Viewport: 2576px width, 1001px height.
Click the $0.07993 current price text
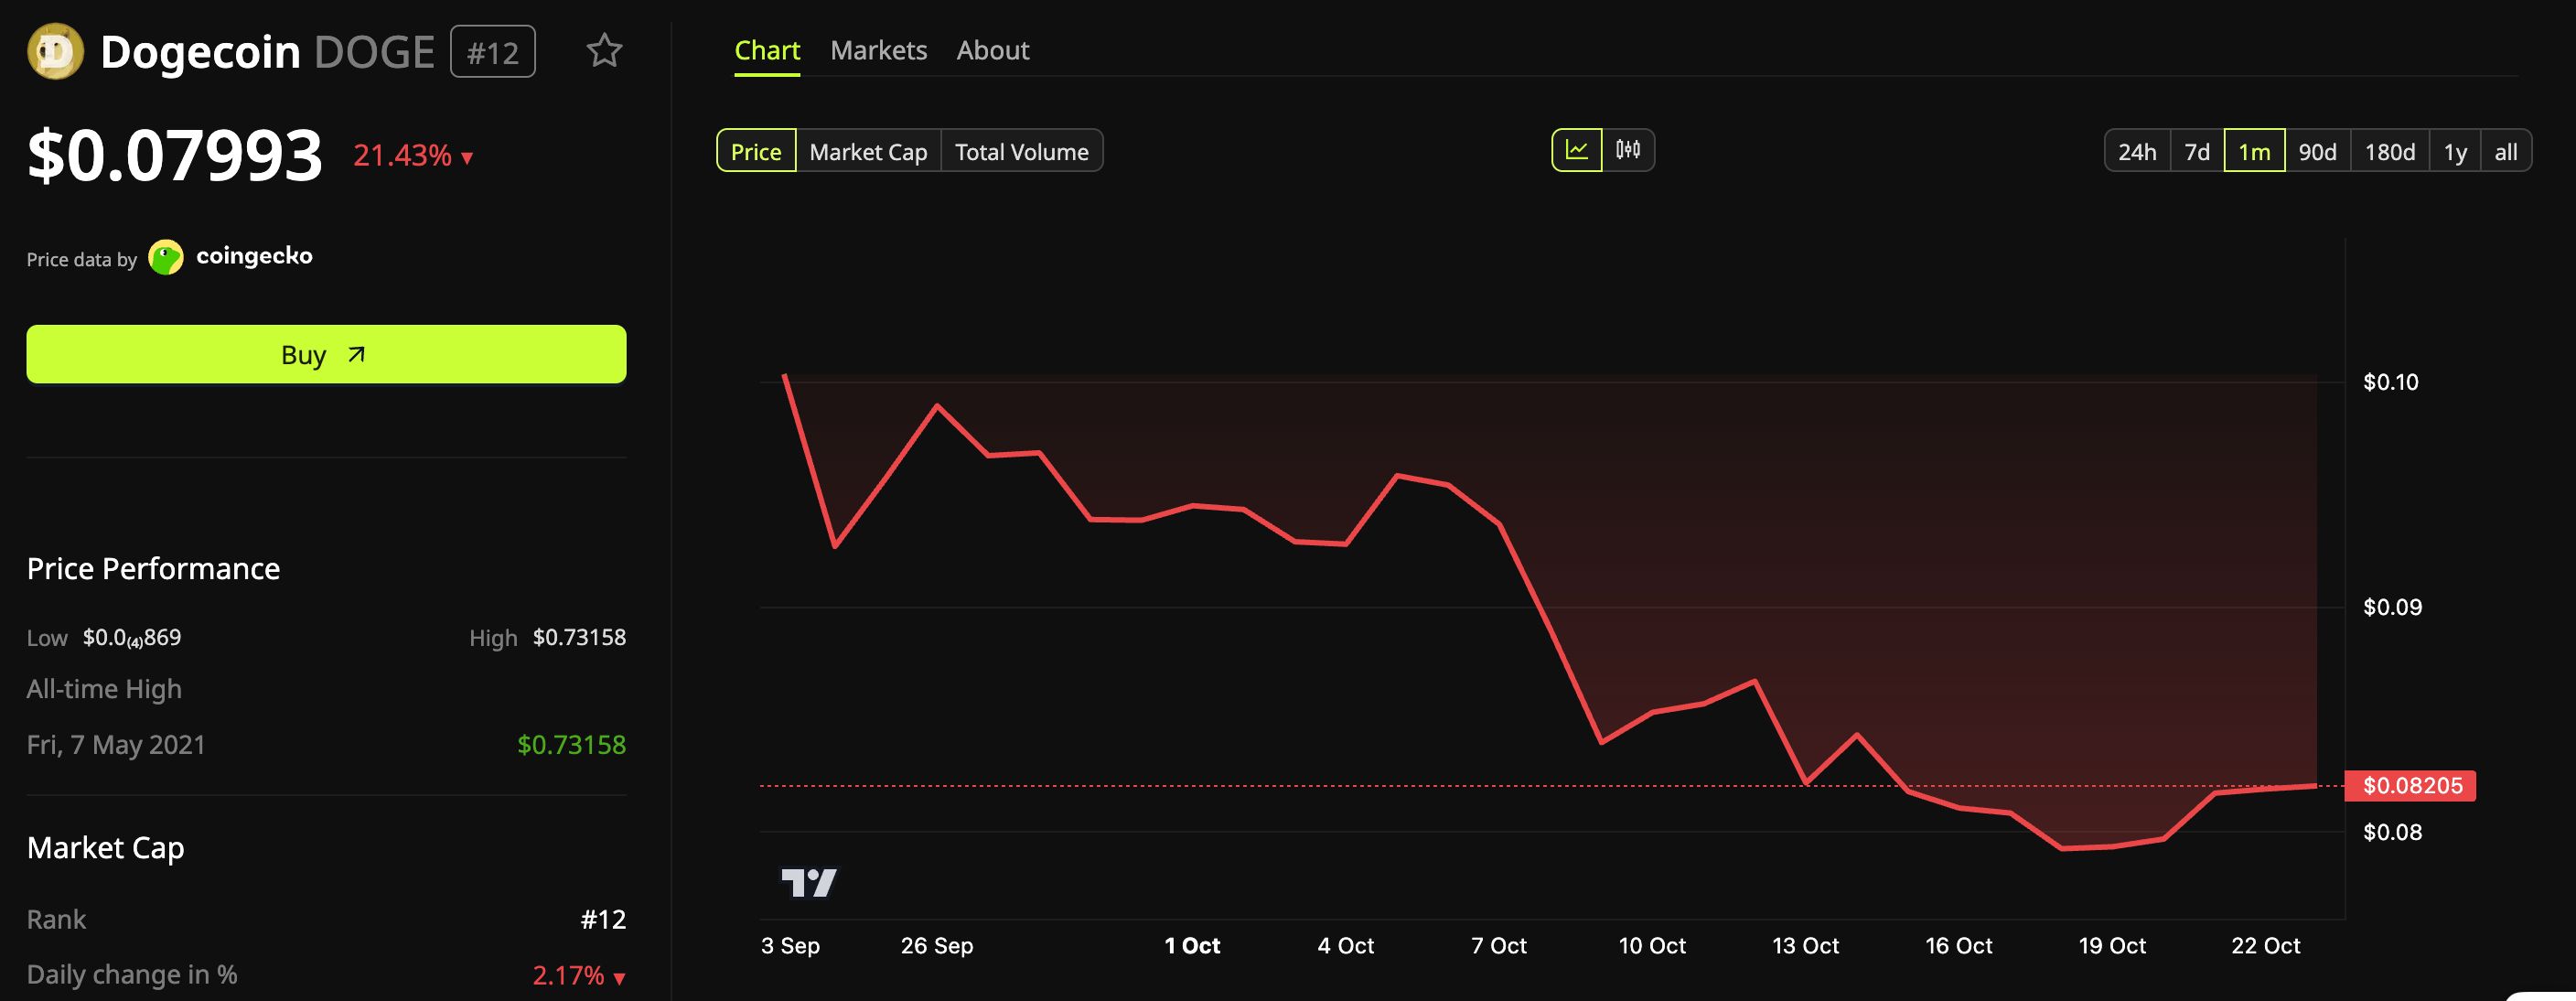175,156
